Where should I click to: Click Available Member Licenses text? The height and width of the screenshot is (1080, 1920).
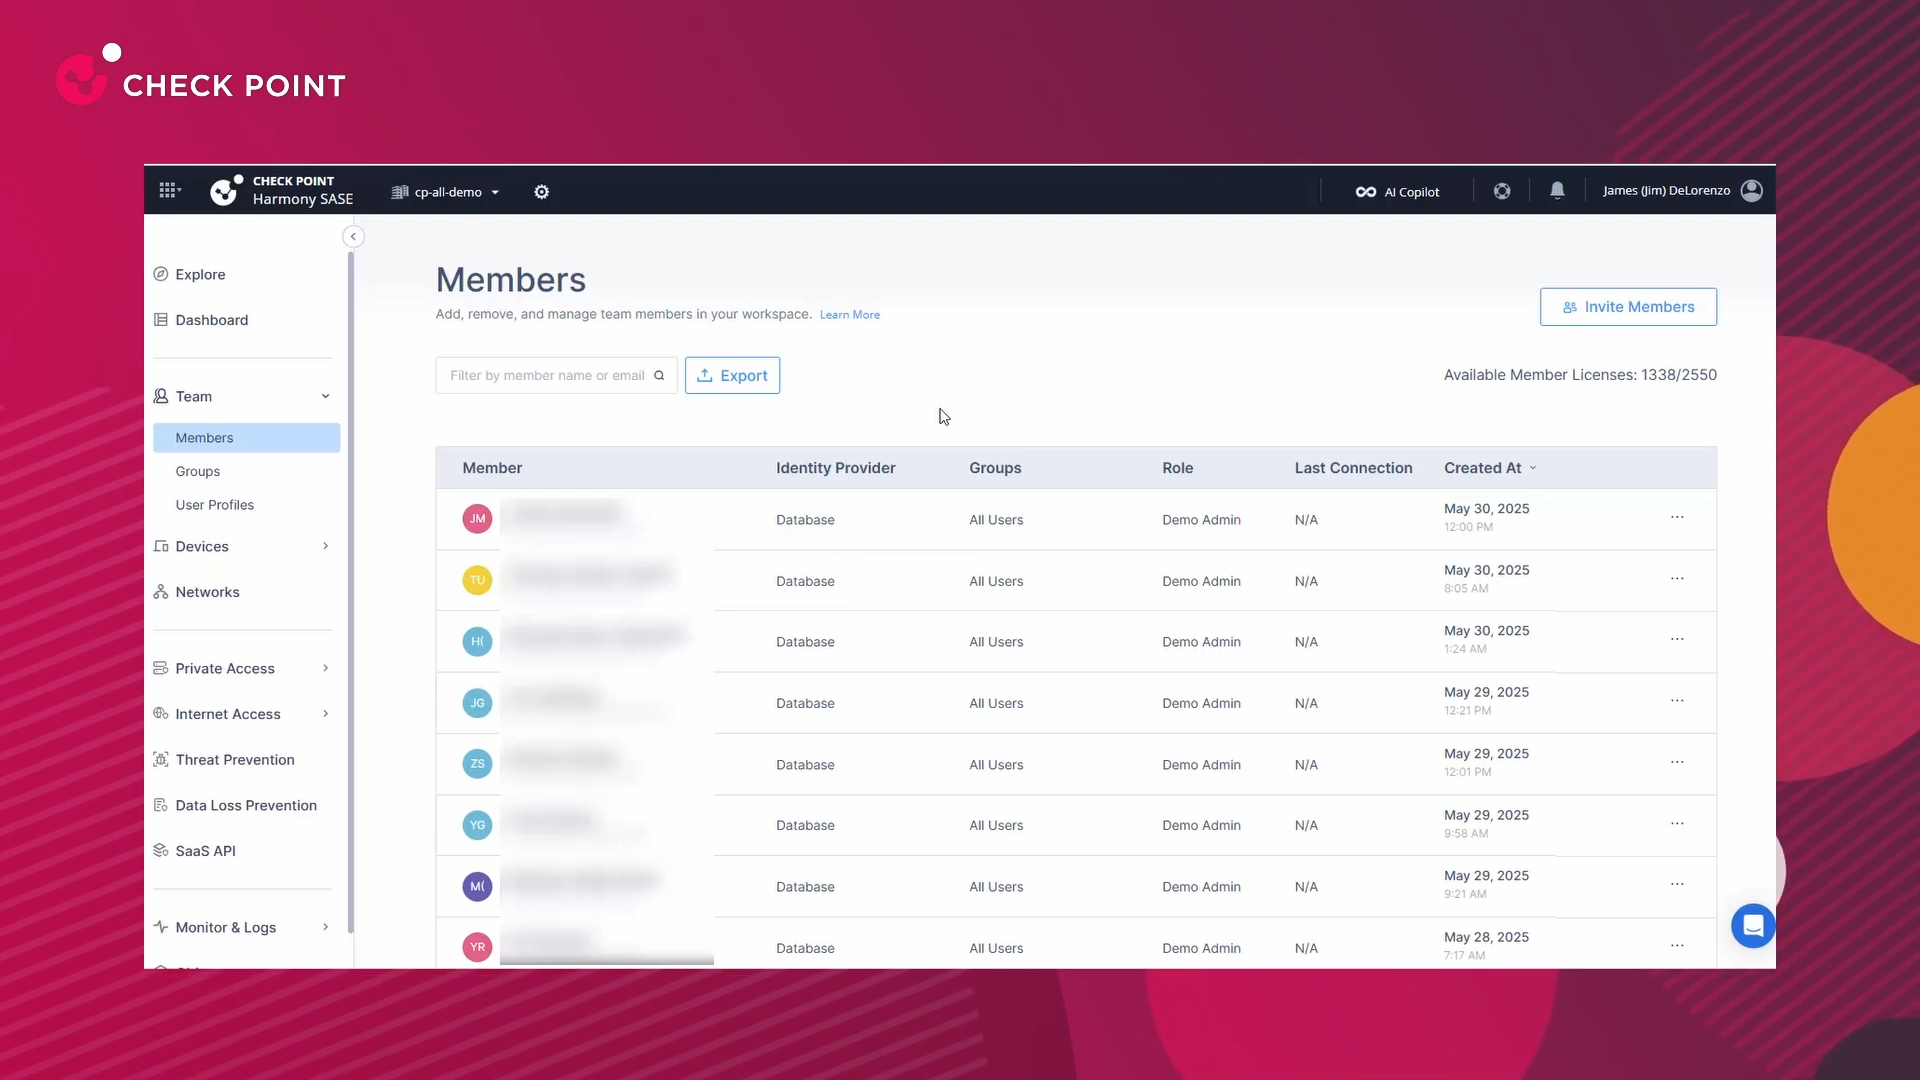click(x=1580, y=375)
